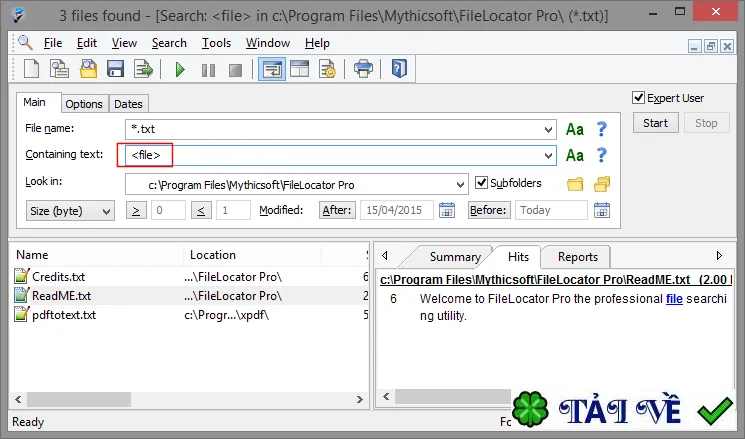Screen dimensions: 745x439
Task: Click the After: button
Action: [337, 210]
